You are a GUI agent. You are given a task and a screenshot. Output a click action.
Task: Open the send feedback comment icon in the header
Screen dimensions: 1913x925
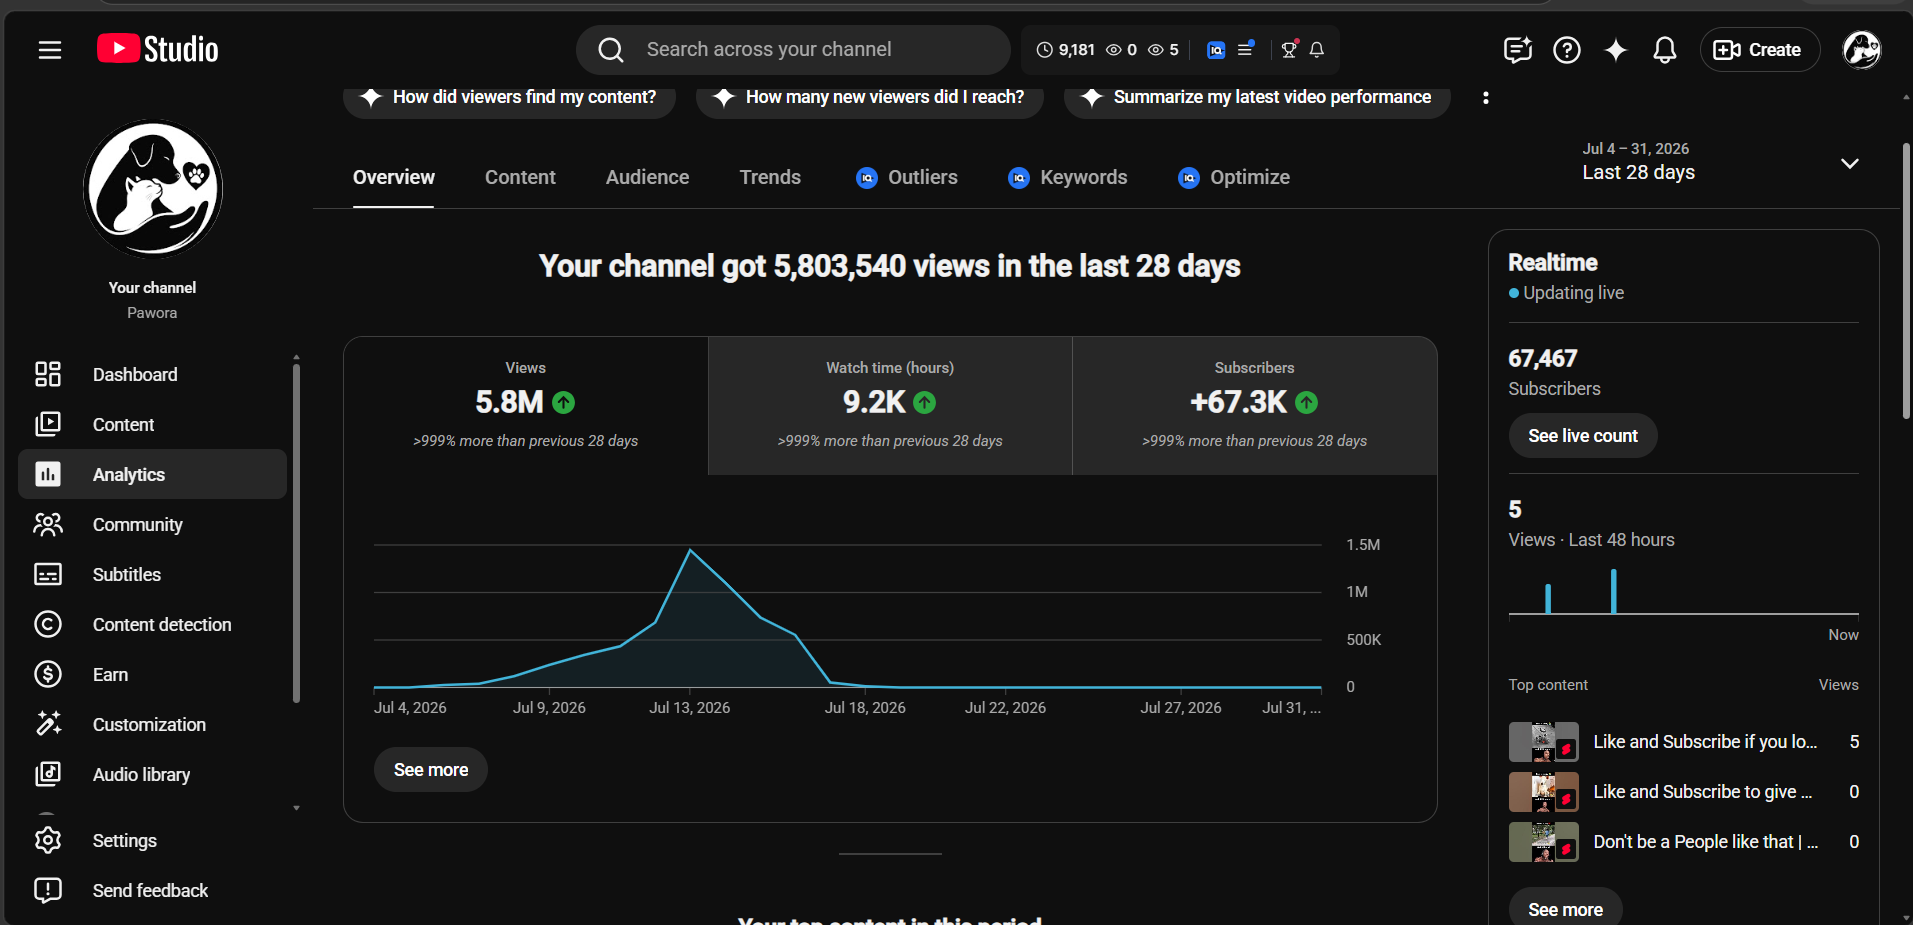pyautogui.click(x=1517, y=50)
